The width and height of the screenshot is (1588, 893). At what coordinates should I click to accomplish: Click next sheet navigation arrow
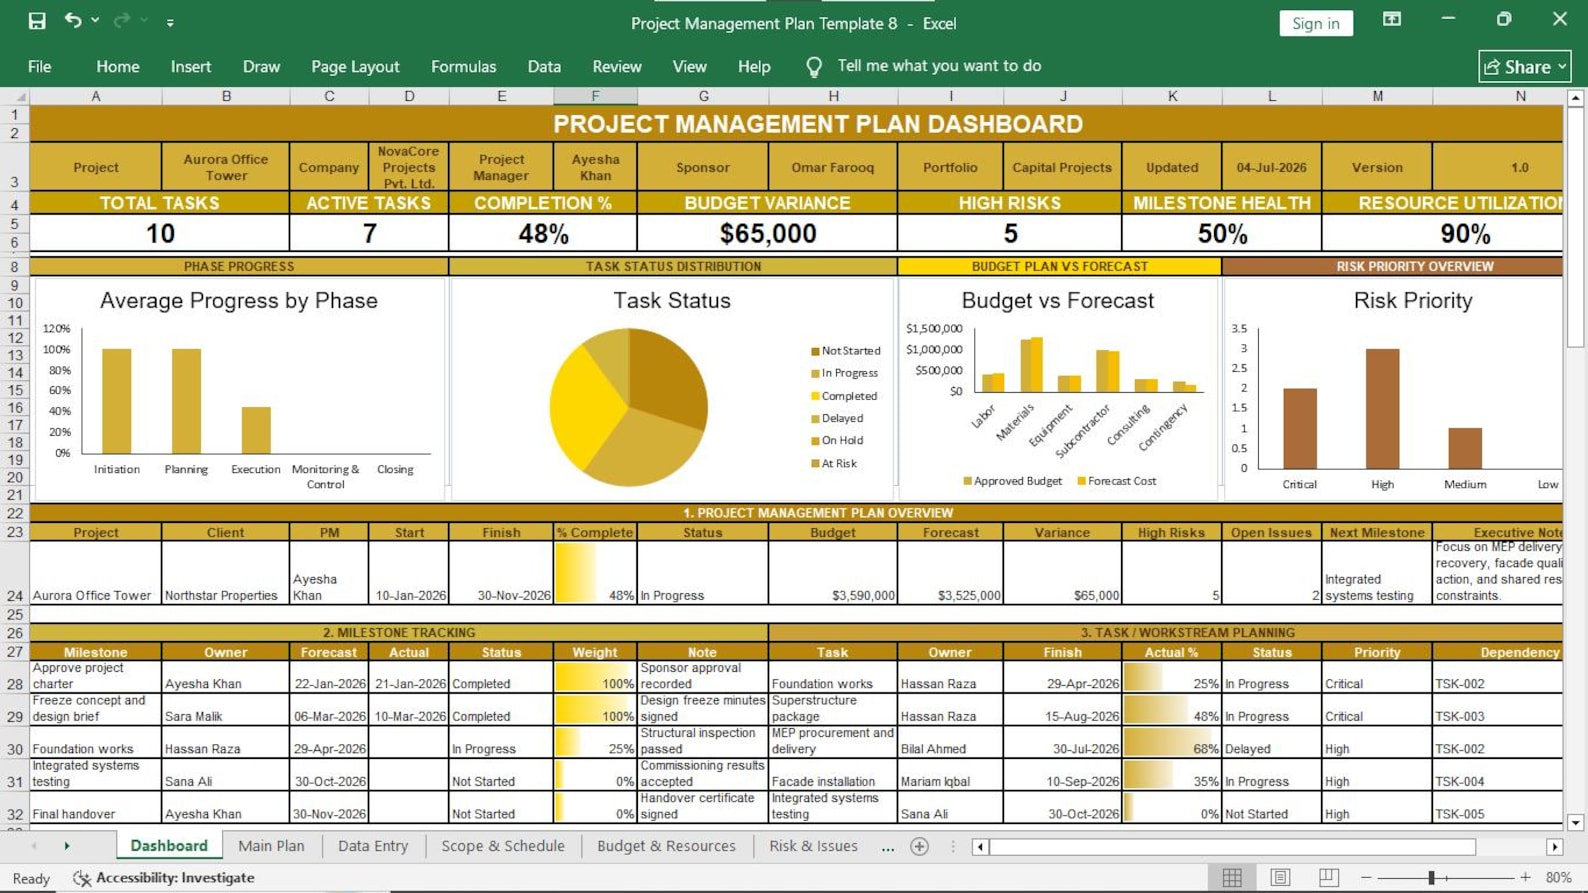[67, 846]
